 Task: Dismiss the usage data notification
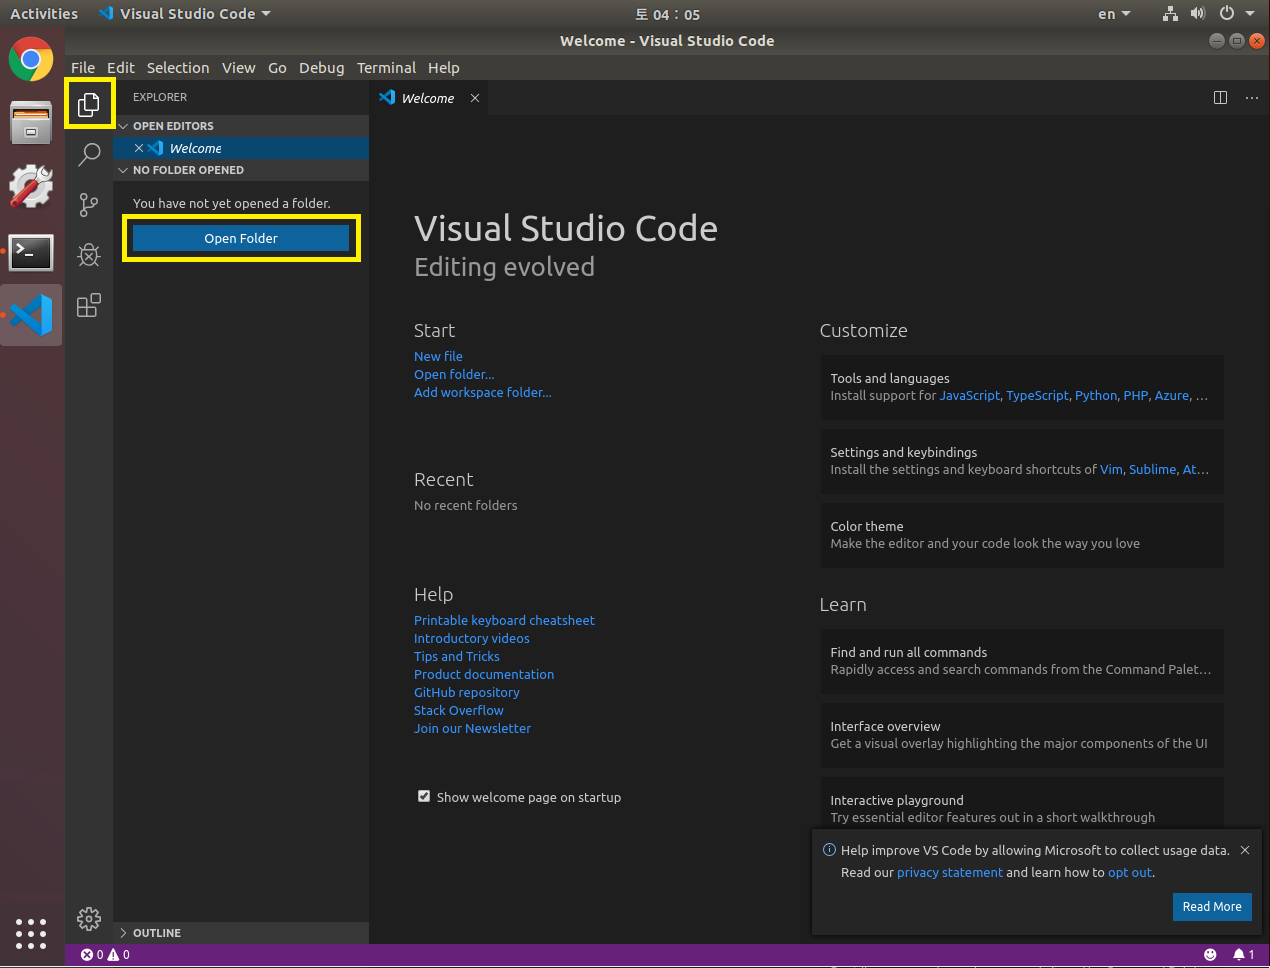[x=1245, y=850]
